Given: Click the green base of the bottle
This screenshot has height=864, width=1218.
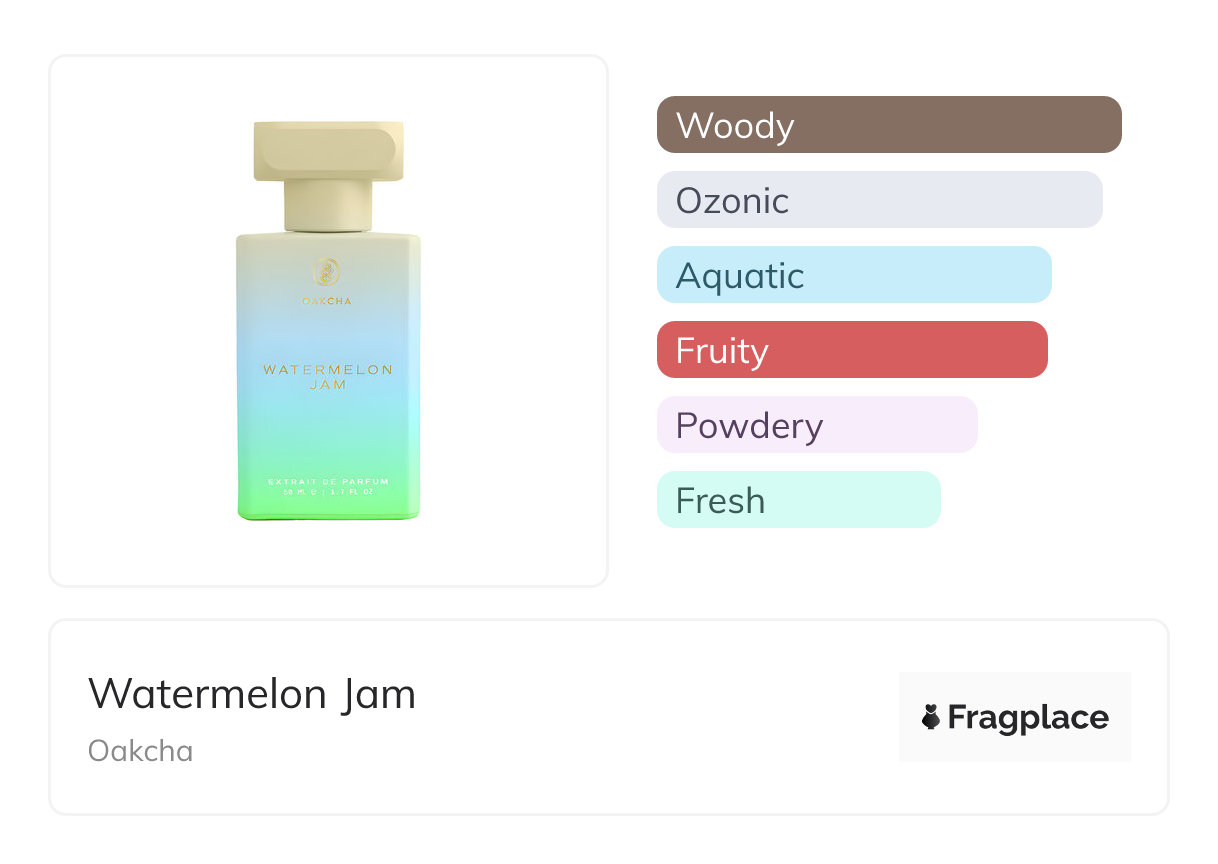Looking at the screenshot, I should click(x=328, y=510).
